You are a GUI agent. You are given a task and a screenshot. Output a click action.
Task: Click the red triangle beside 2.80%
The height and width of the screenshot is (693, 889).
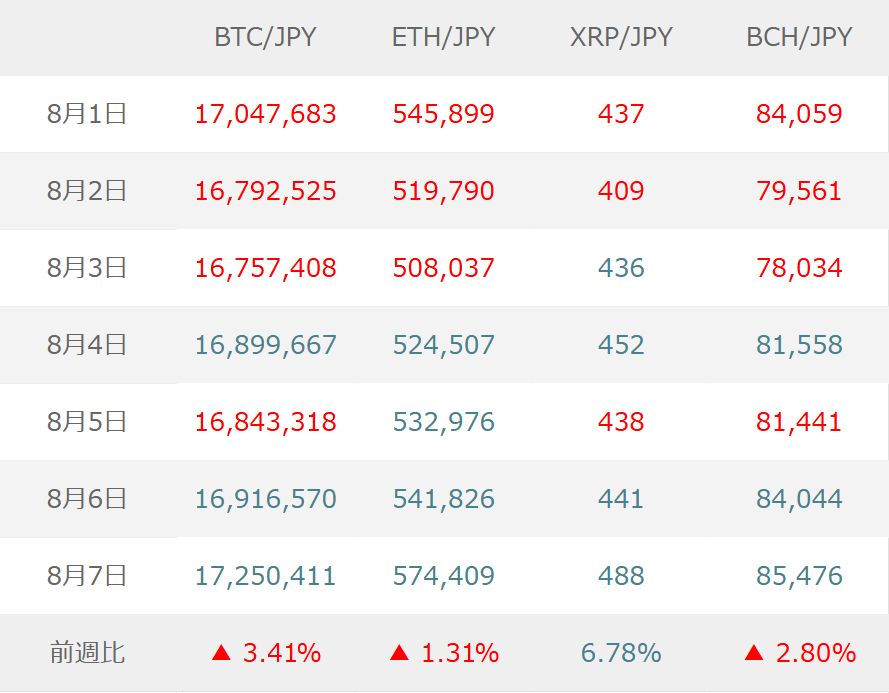tap(754, 654)
